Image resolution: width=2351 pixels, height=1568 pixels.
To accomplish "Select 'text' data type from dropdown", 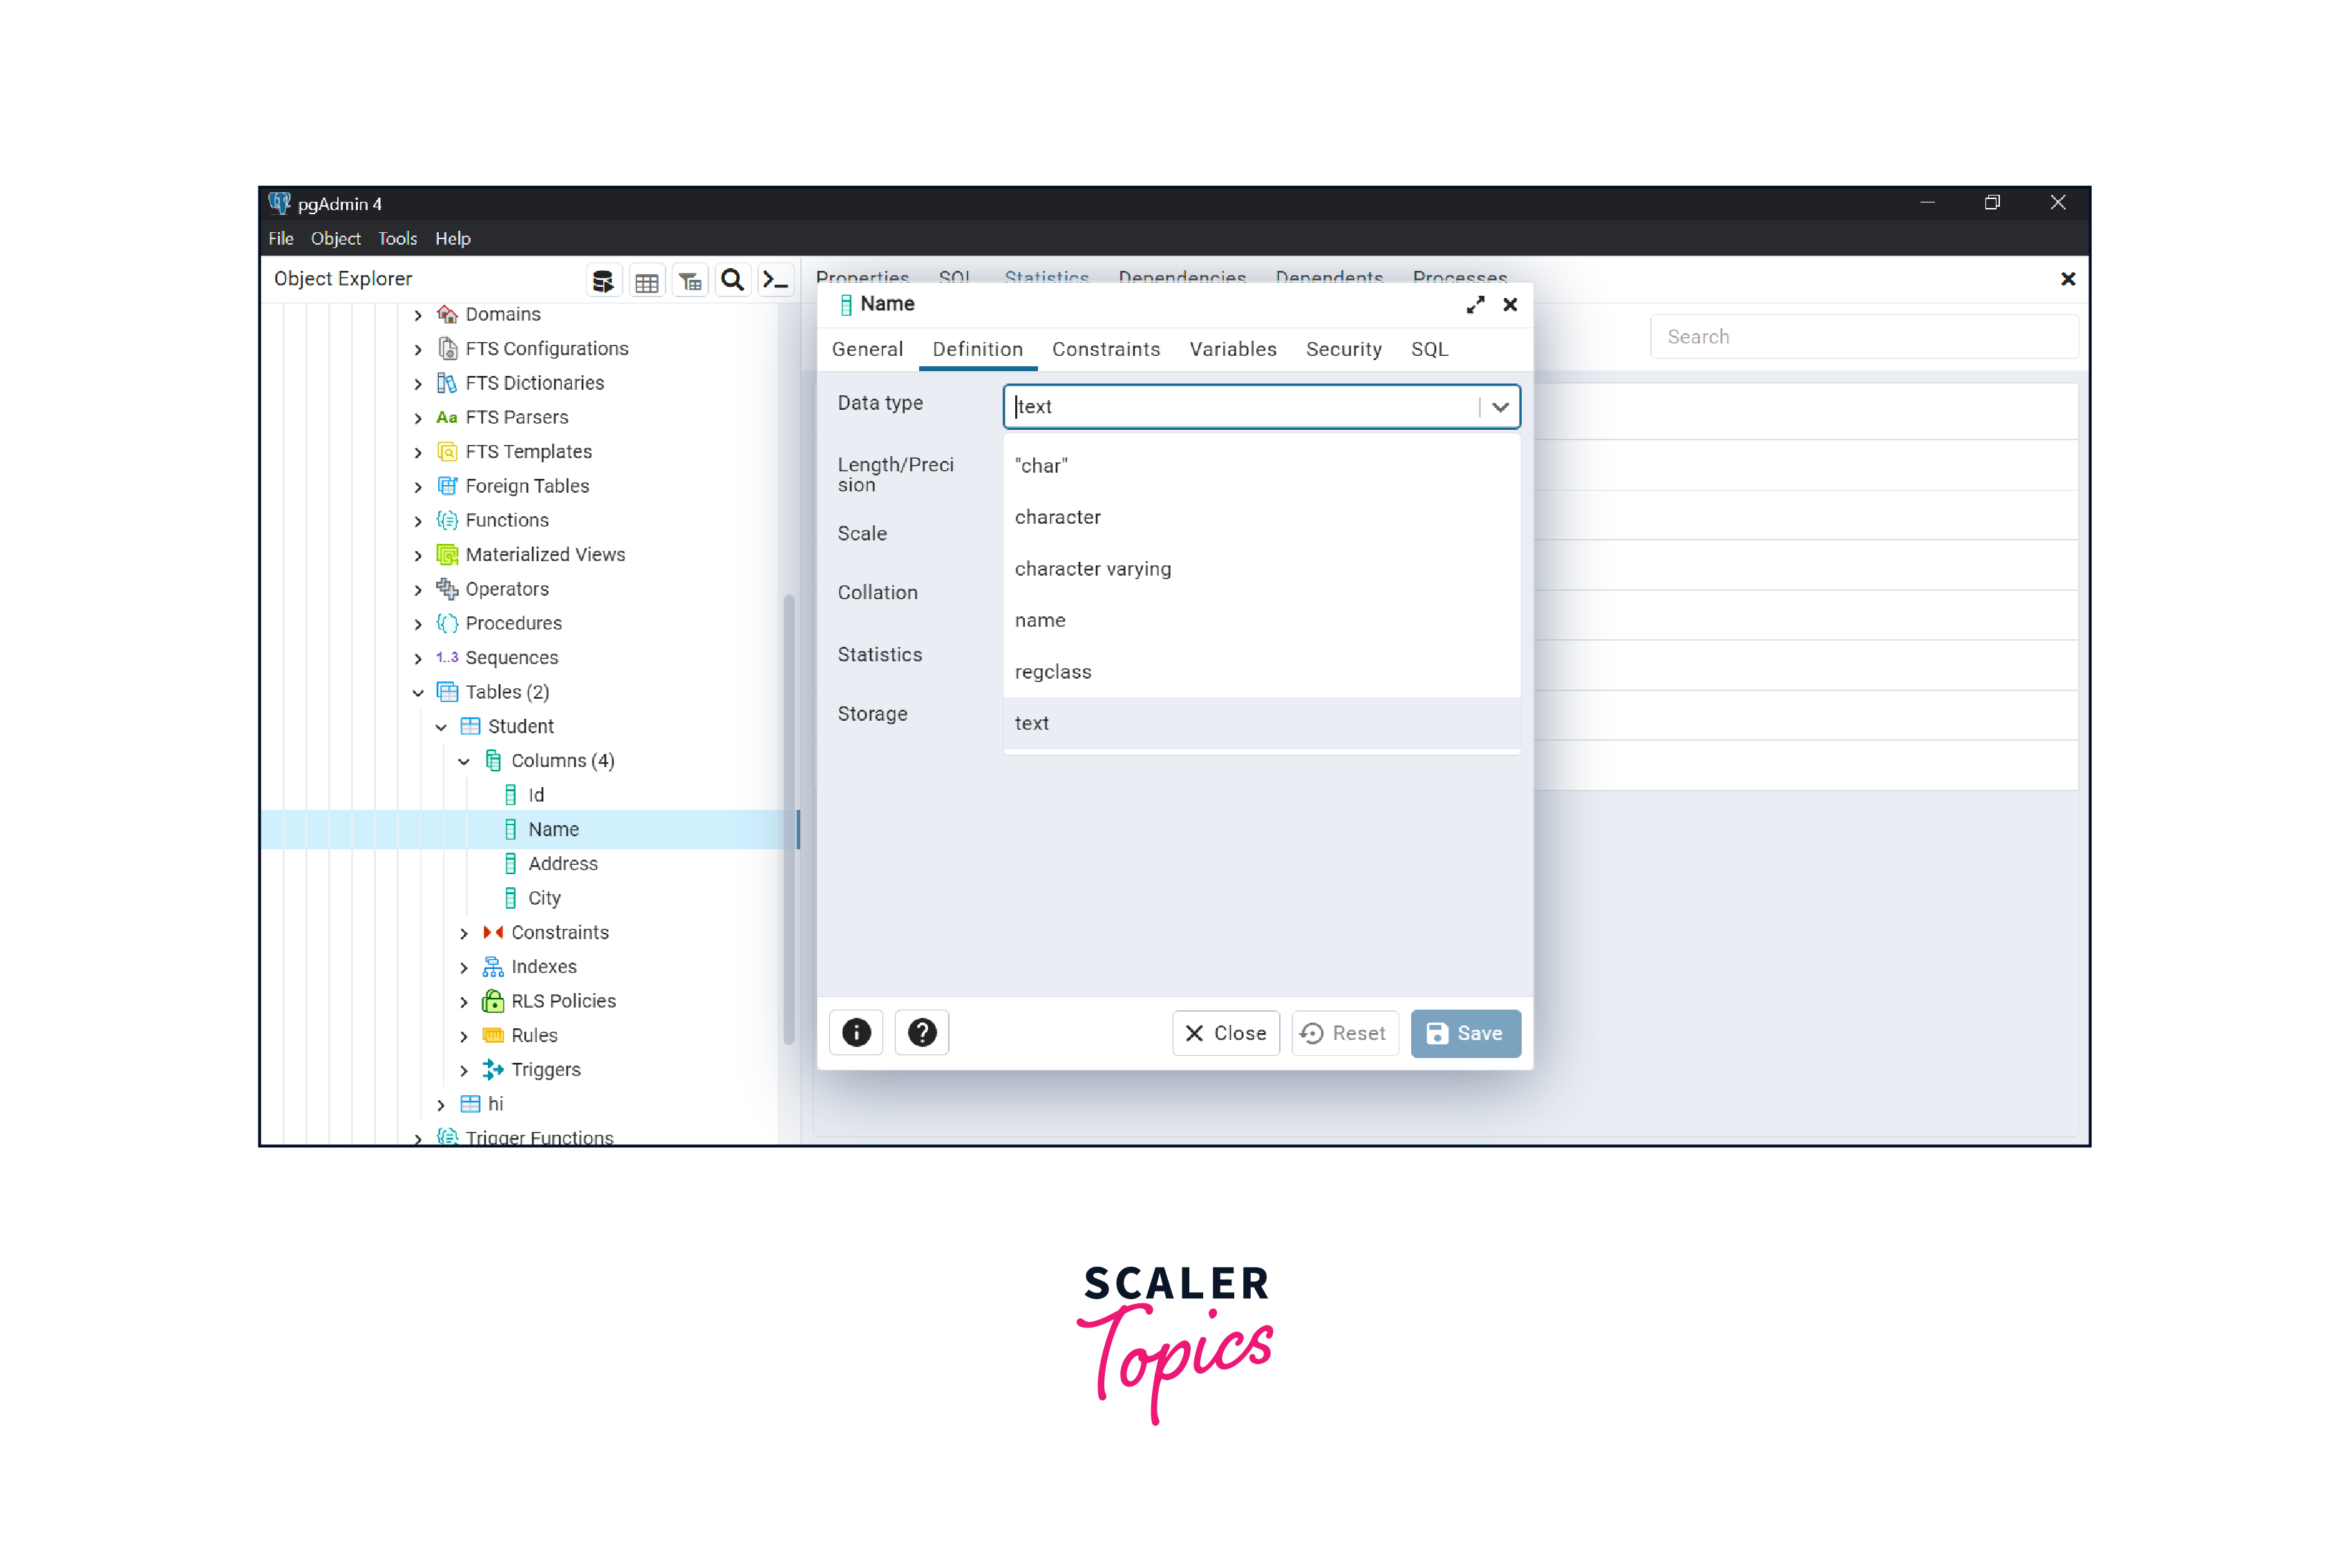I will [1034, 721].
